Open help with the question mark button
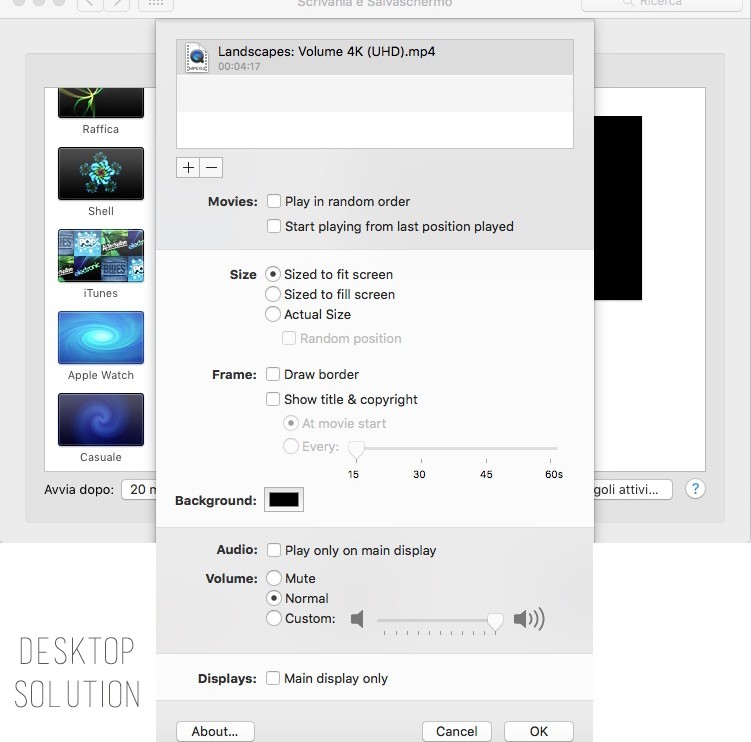The height and width of the screenshot is (742, 751). pyautogui.click(x=695, y=489)
